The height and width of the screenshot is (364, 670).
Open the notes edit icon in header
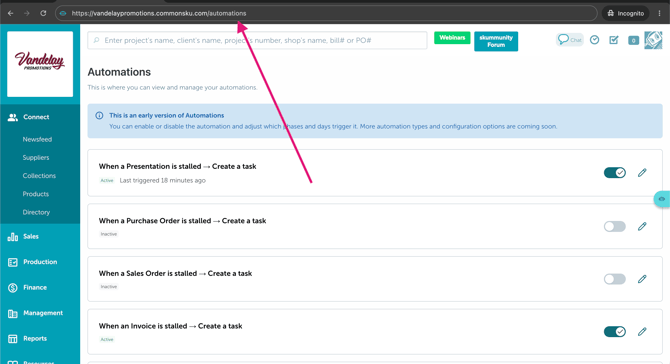click(614, 40)
